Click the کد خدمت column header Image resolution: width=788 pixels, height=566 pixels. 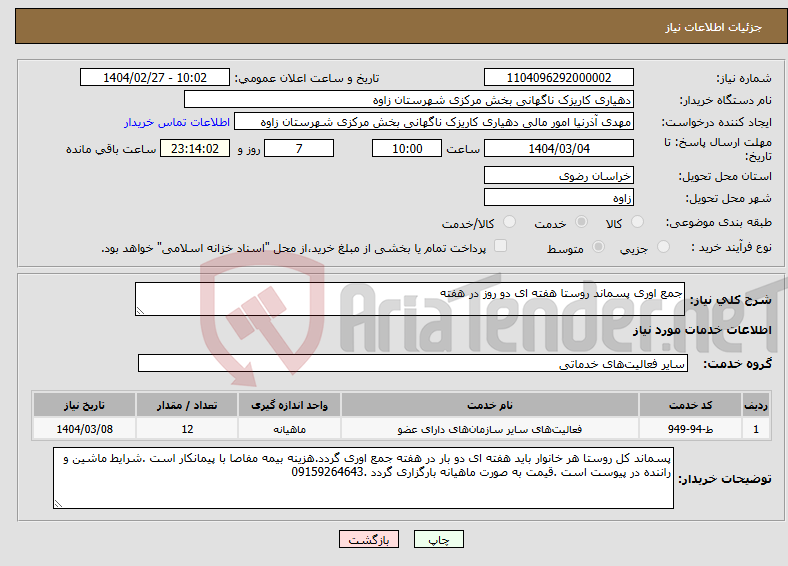point(691,405)
